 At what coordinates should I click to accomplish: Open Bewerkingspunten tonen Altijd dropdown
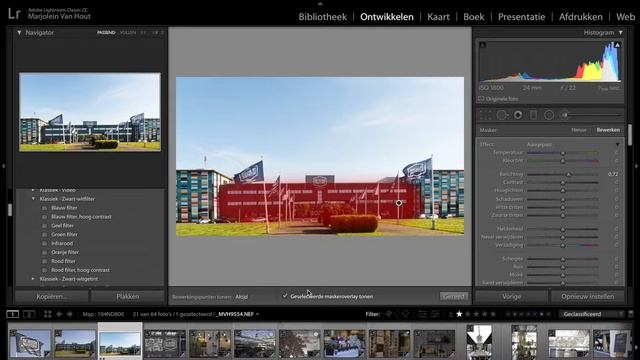[242, 297]
